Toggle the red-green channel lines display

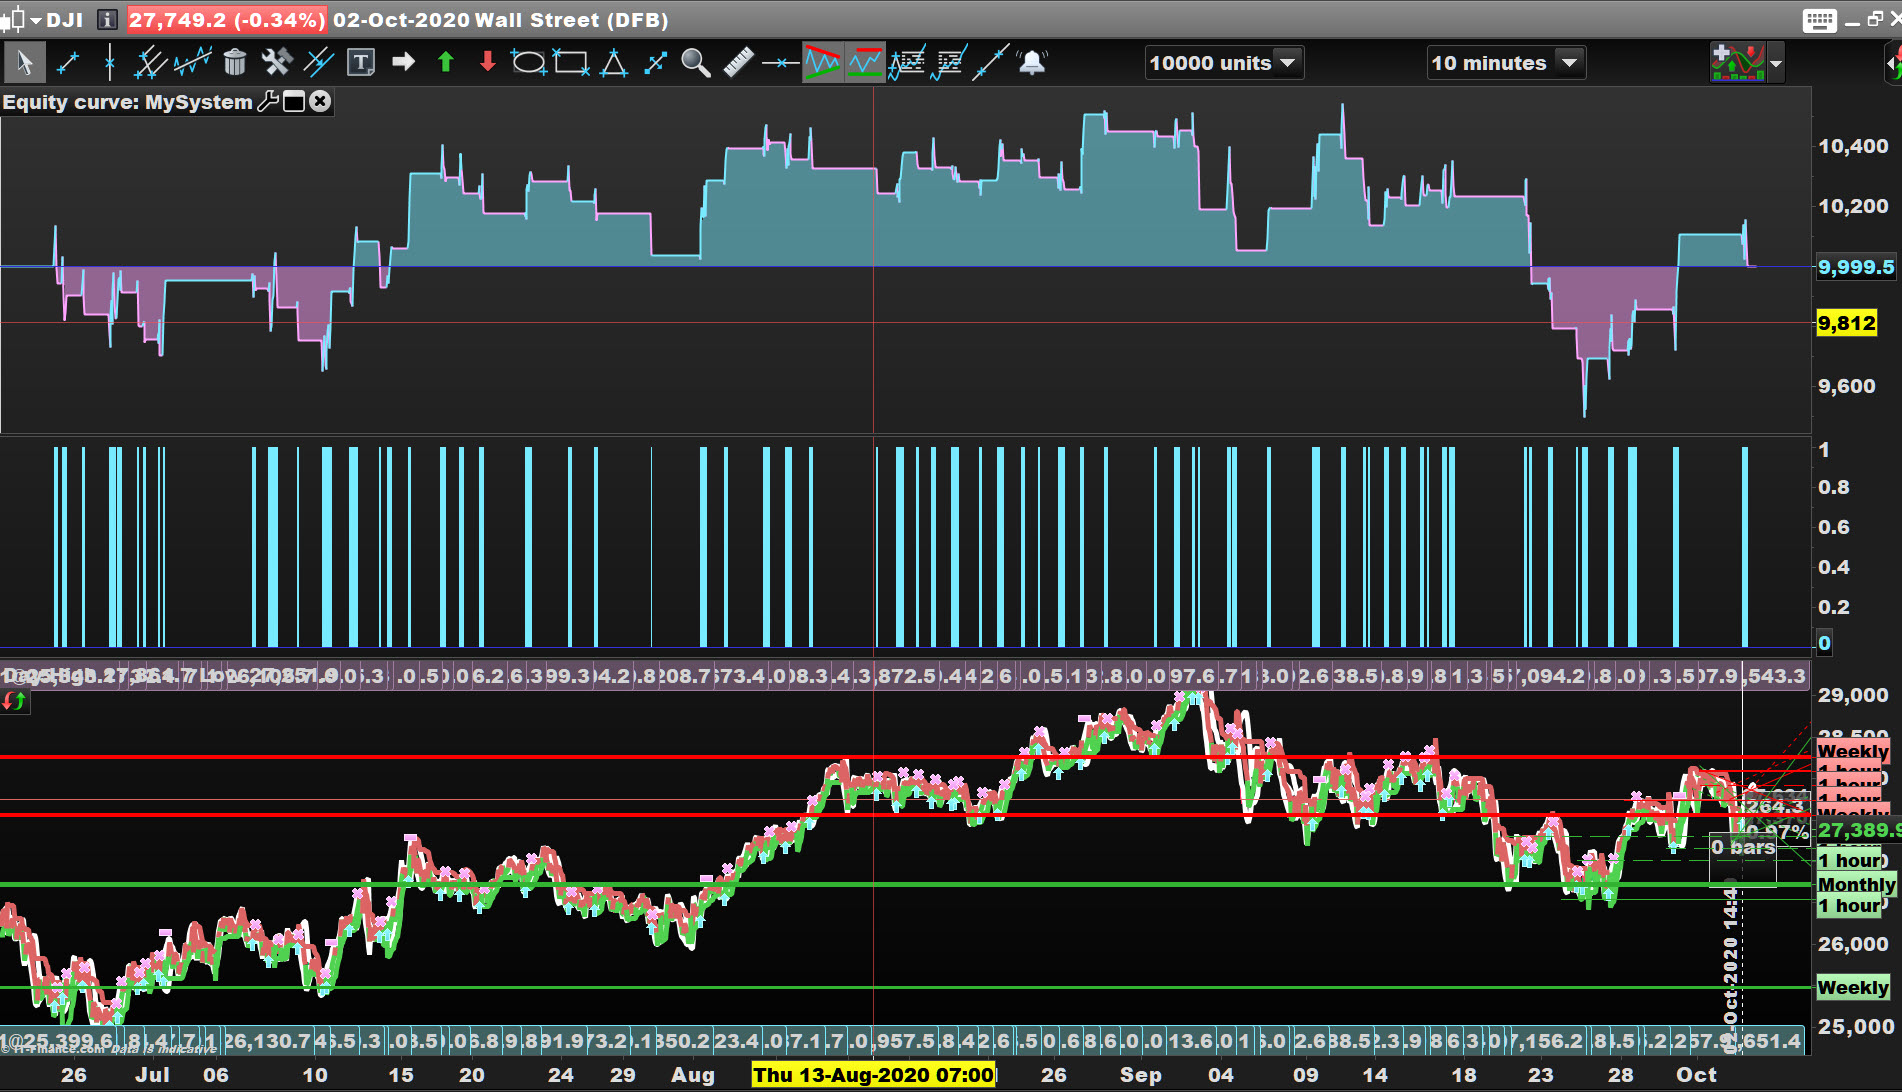point(822,63)
